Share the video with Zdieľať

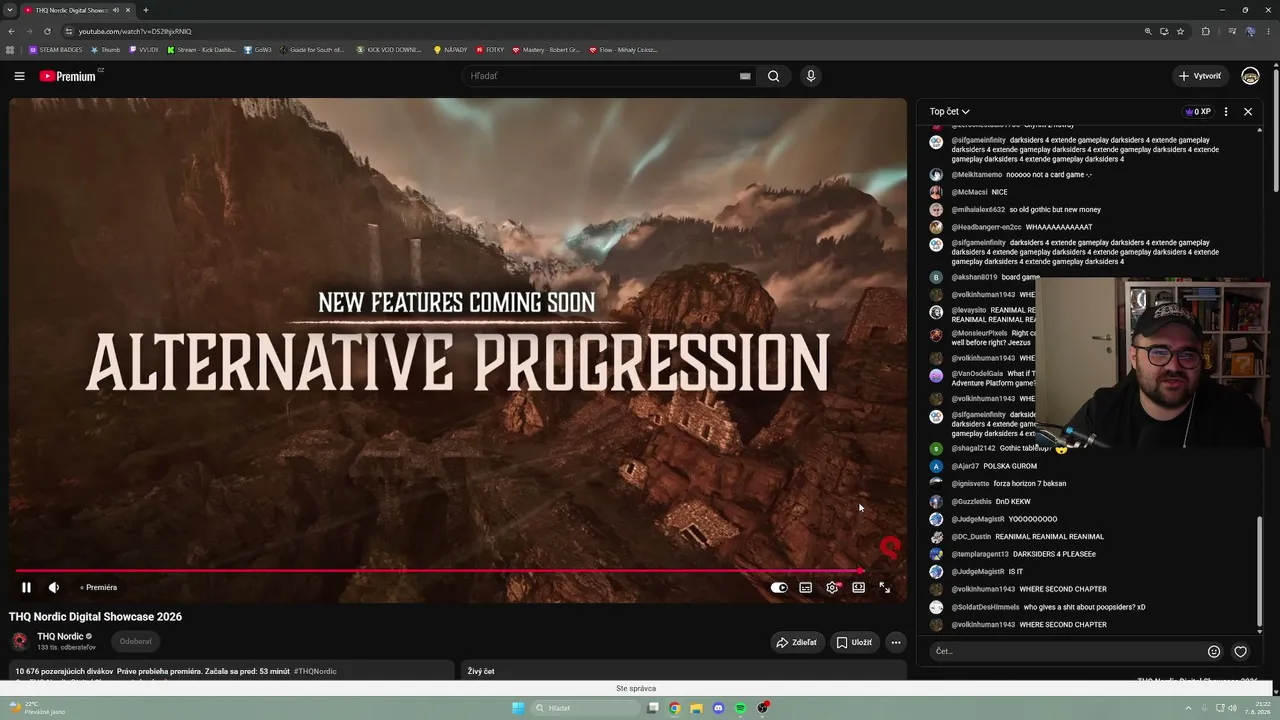(797, 642)
